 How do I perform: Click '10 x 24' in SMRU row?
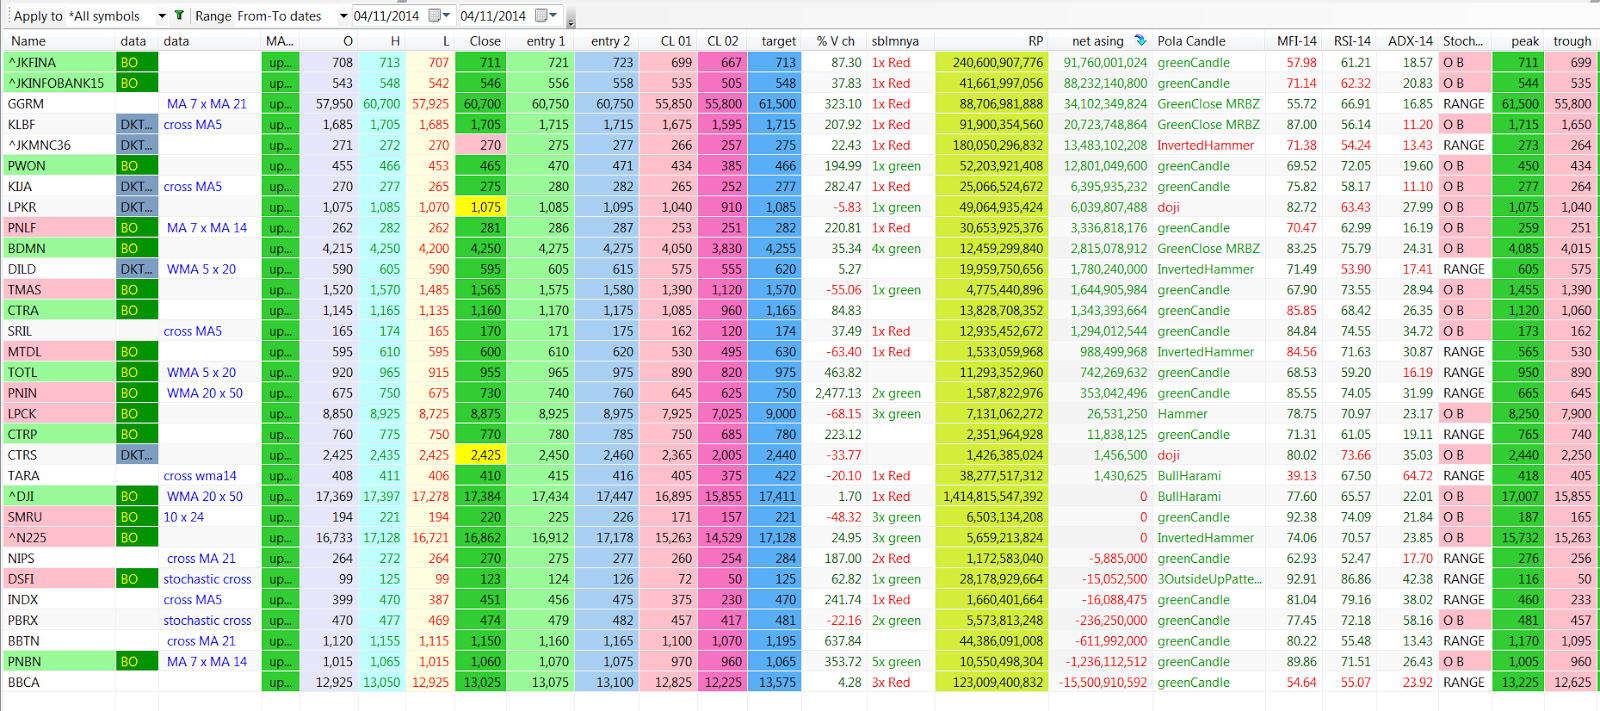point(184,517)
